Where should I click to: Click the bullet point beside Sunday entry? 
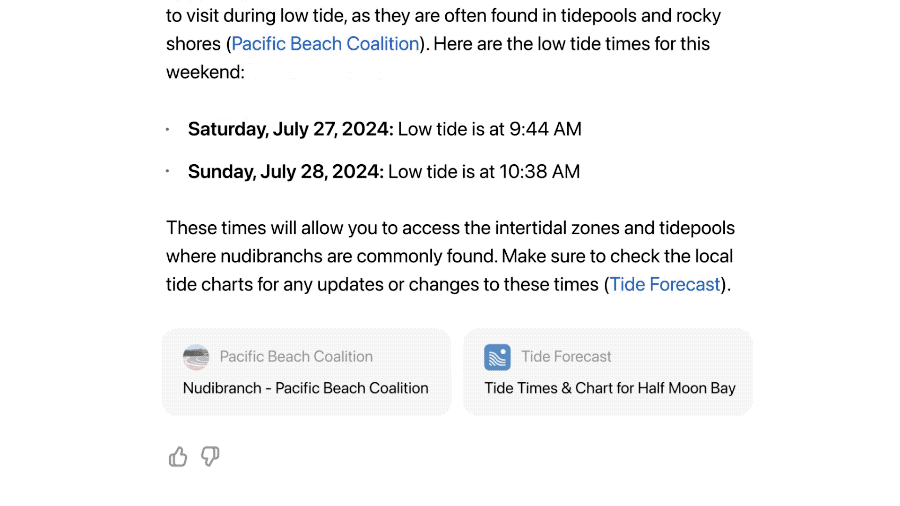click(168, 172)
